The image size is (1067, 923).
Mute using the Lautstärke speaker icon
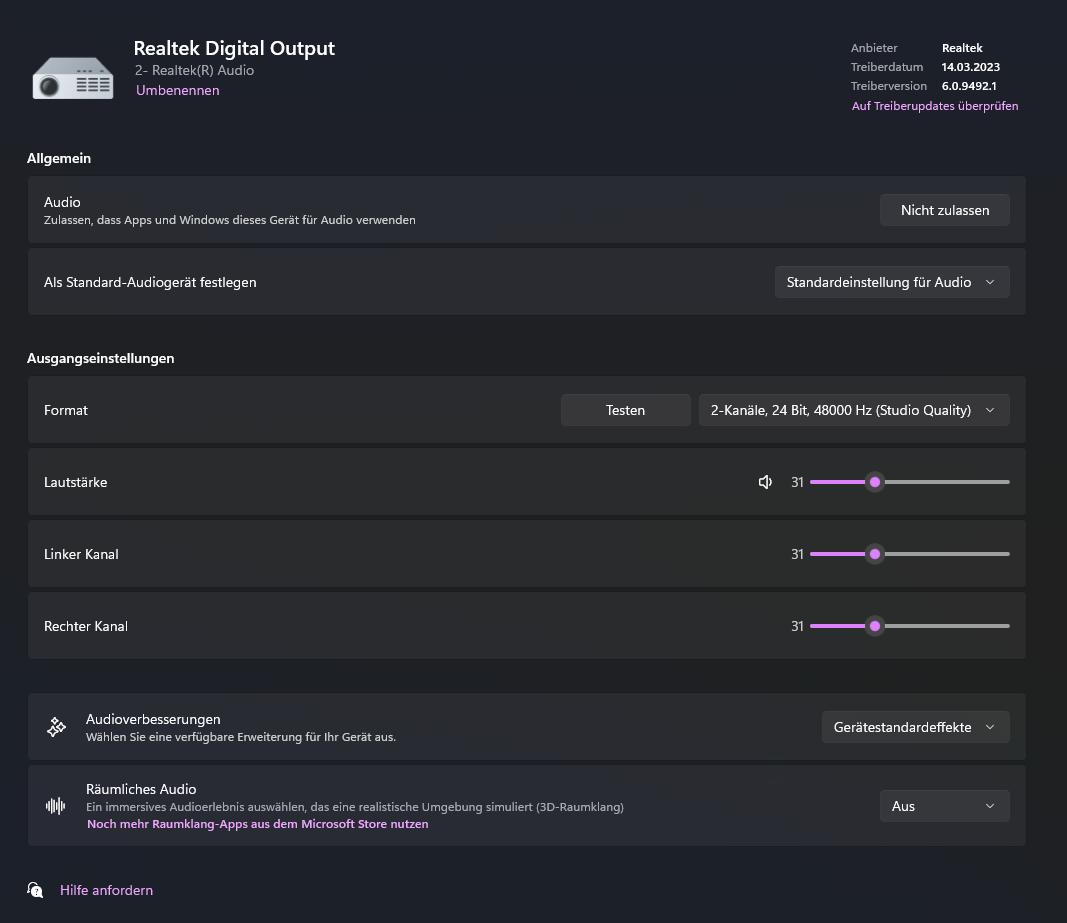766,482
